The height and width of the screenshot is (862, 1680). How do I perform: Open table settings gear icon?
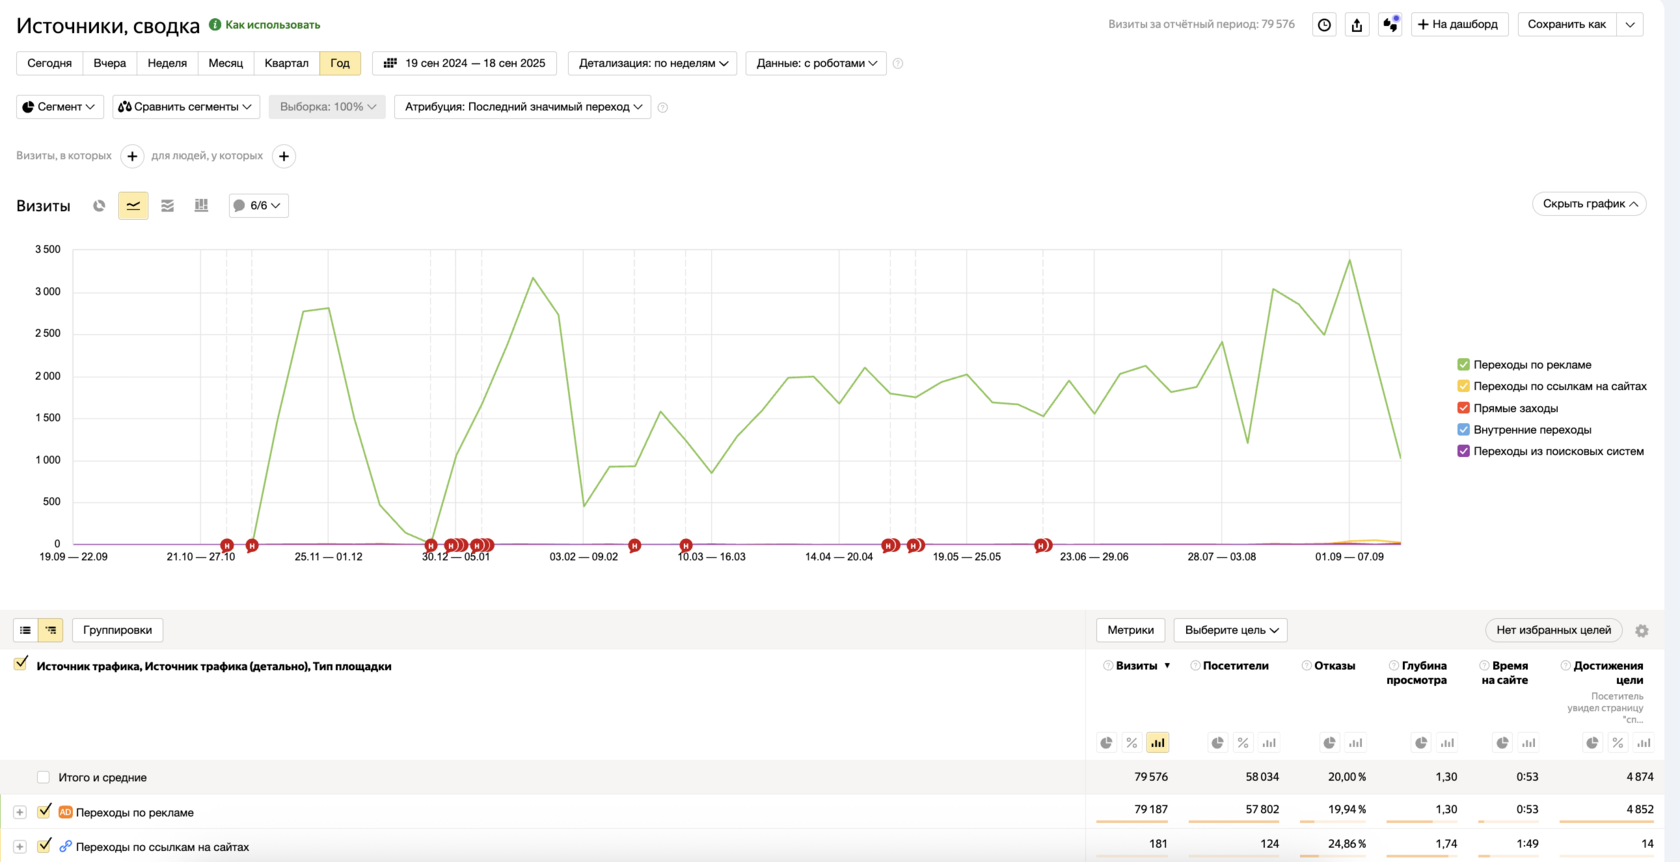point(1642,631)
